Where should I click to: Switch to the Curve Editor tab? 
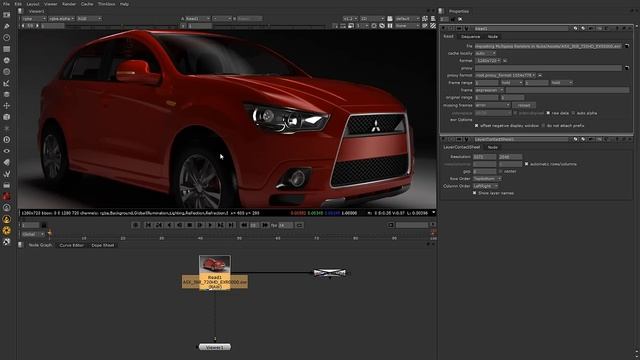[x=71, y=245]
